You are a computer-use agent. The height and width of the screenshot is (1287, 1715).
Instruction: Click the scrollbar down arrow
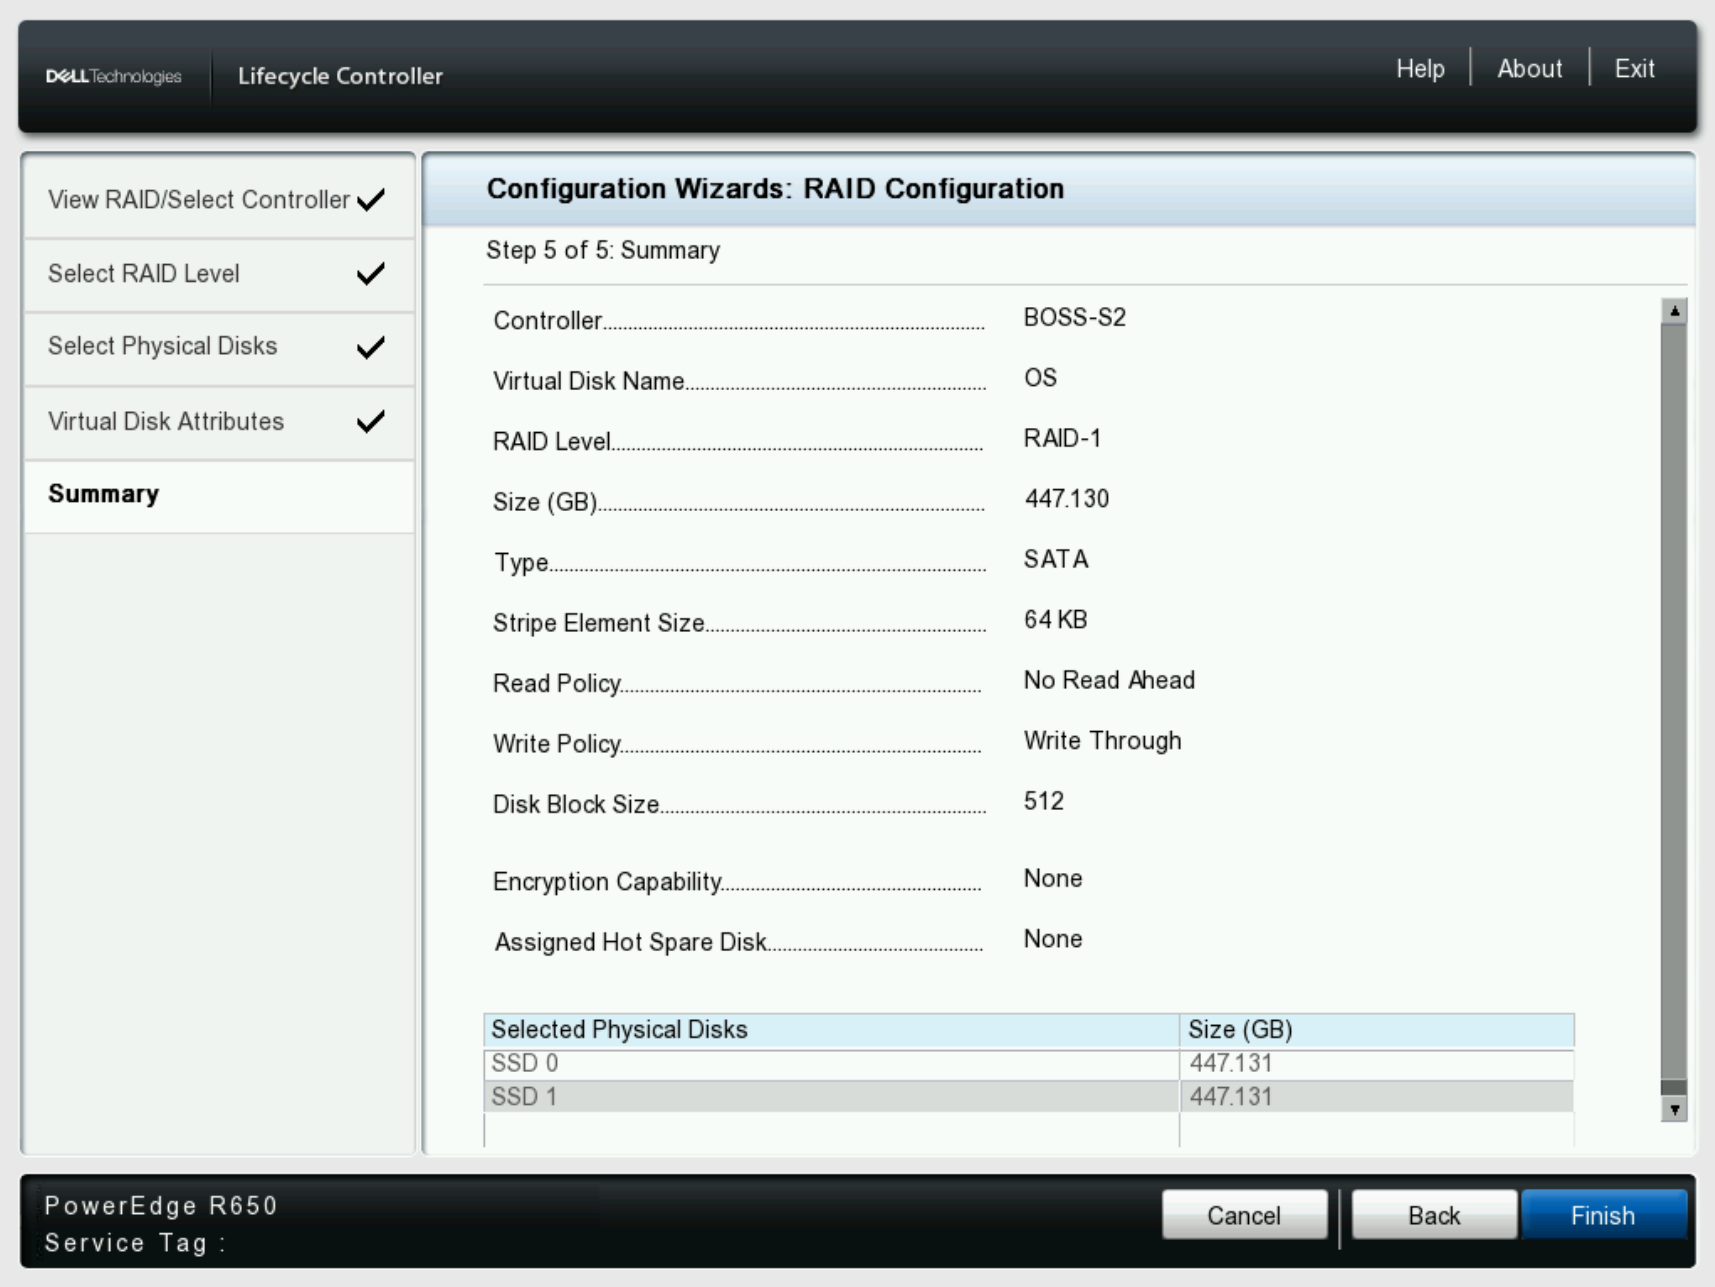pos(1672,1107)
